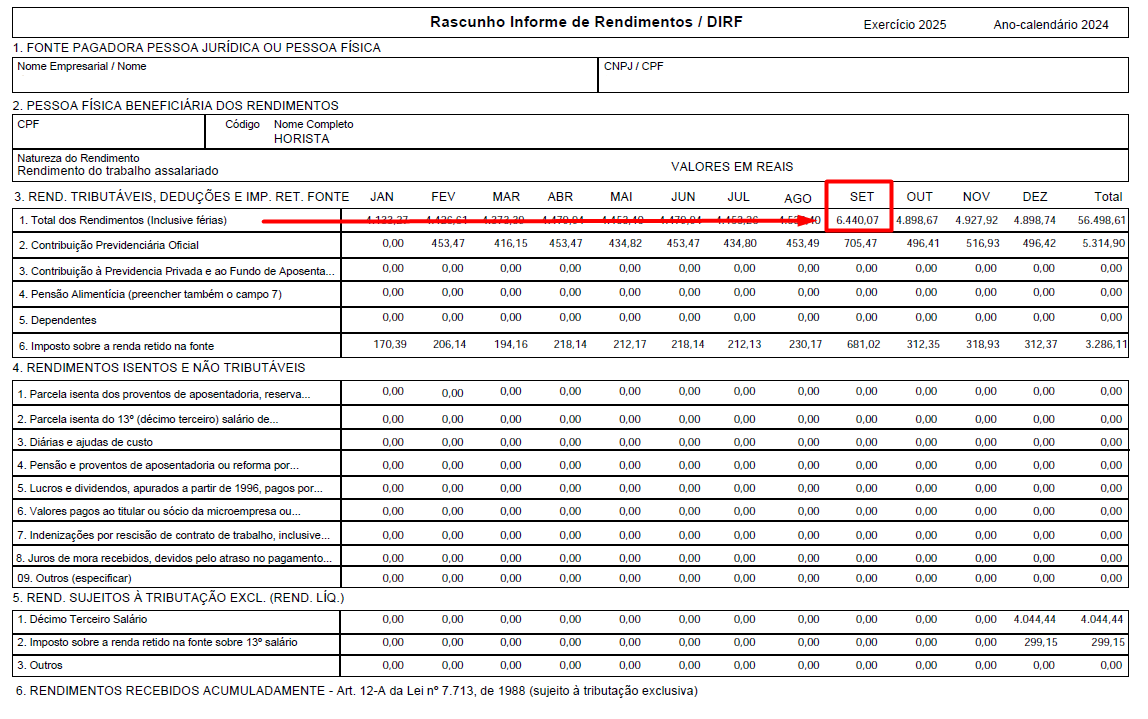Image resolution: width=1148 pixels, height=719 pixels.
Task: Click the title 'Rascunho Informe de Rendimentos / DIRF'
Action: pos(586,22)
